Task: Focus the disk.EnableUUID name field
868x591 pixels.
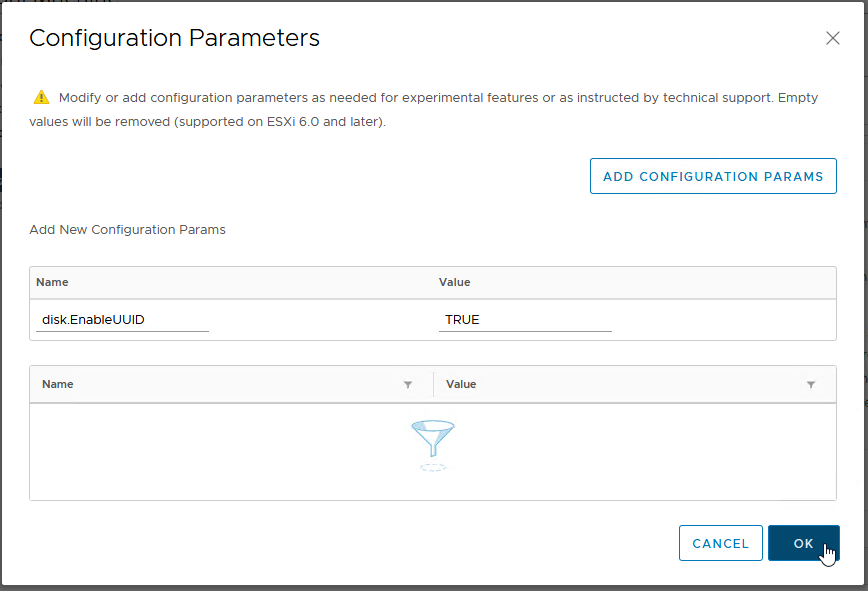Action: point(122,320)
